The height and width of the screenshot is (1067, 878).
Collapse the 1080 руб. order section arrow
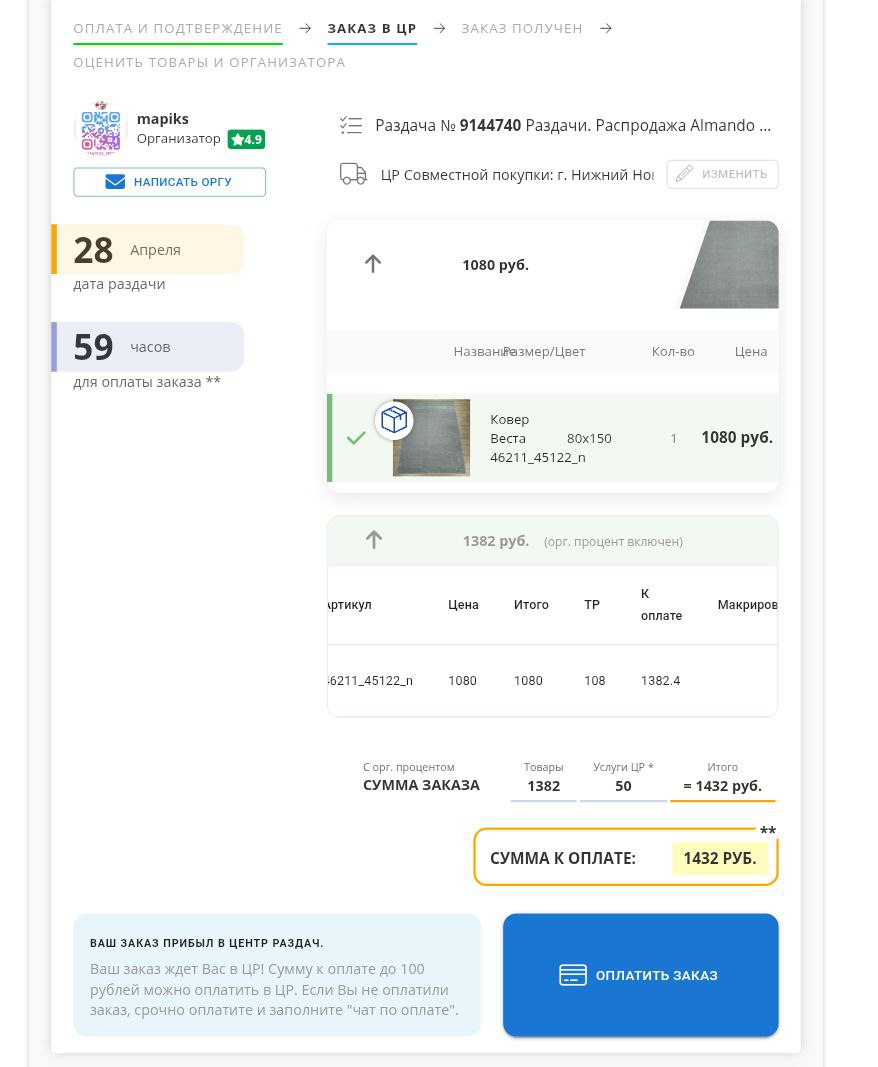[x=373, y=264]
